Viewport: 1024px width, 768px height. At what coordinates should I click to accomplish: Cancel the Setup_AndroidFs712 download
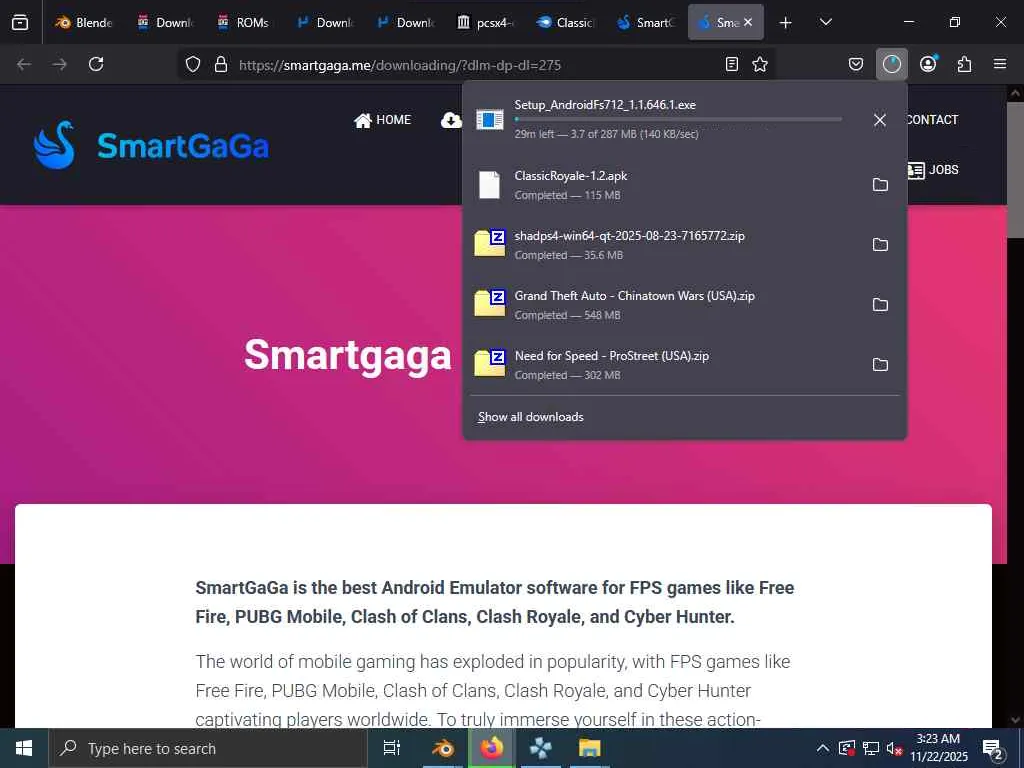point(880,120)
